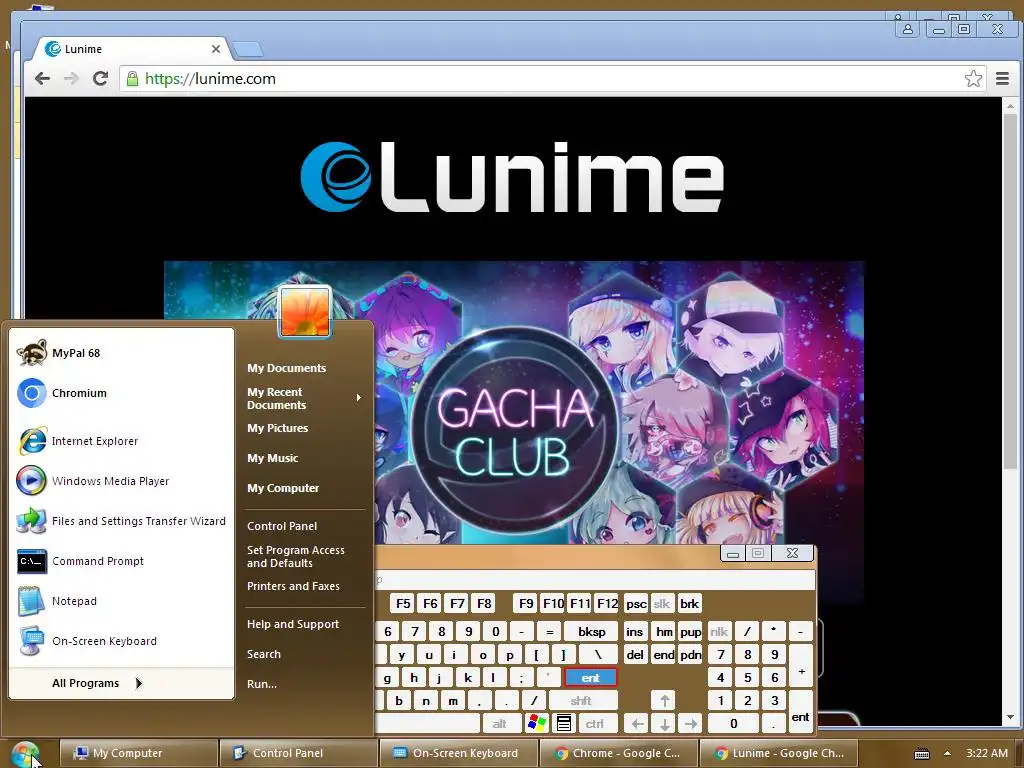Toggle the nlk key on the on-screen keyboard
1024x768 pixels.
tap(719, 632)
